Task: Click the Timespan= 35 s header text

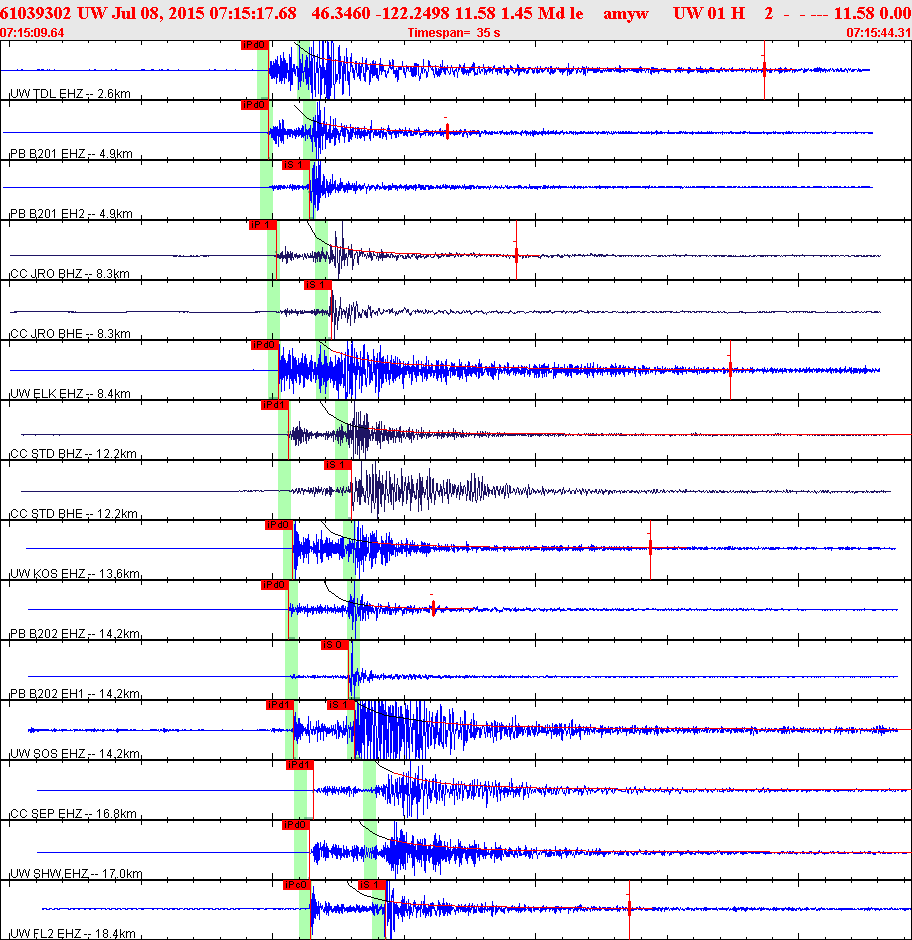Action: point(454,33)
